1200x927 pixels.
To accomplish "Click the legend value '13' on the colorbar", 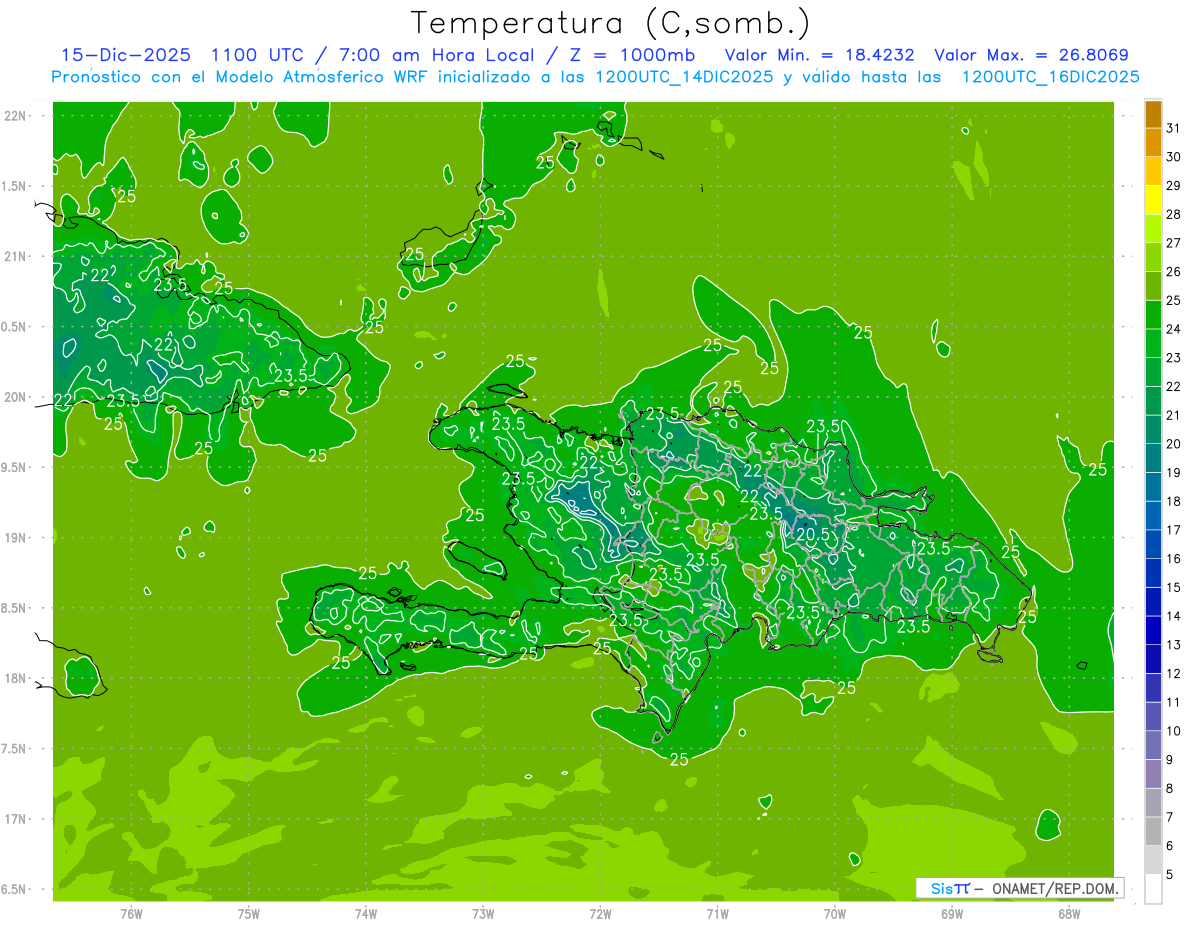I will 1173,645.
